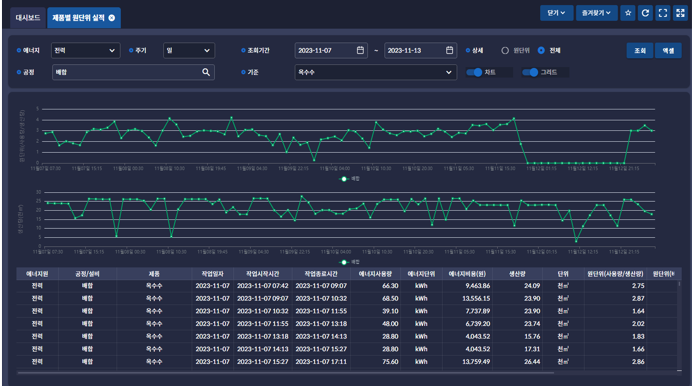Switch to the 대시보드 tab

28,18
